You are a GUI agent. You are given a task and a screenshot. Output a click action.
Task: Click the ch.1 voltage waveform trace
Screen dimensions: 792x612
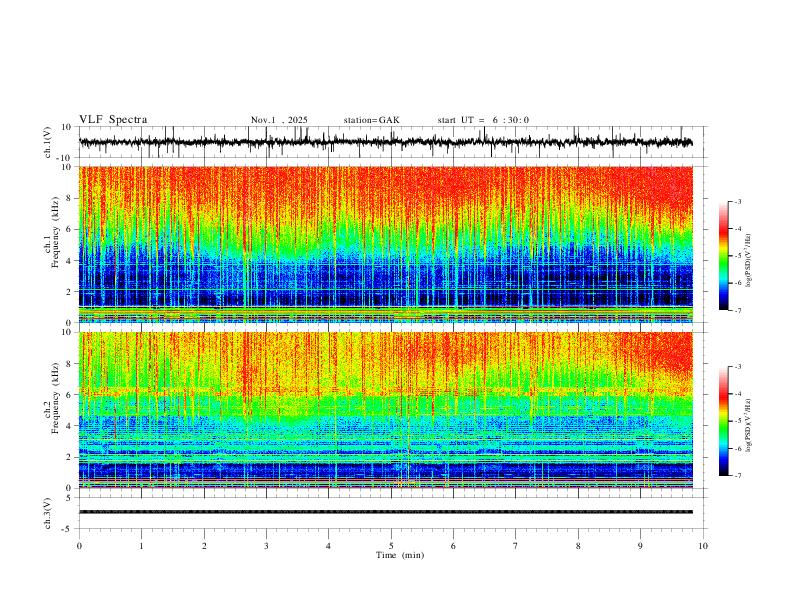(x=386, y=142)
